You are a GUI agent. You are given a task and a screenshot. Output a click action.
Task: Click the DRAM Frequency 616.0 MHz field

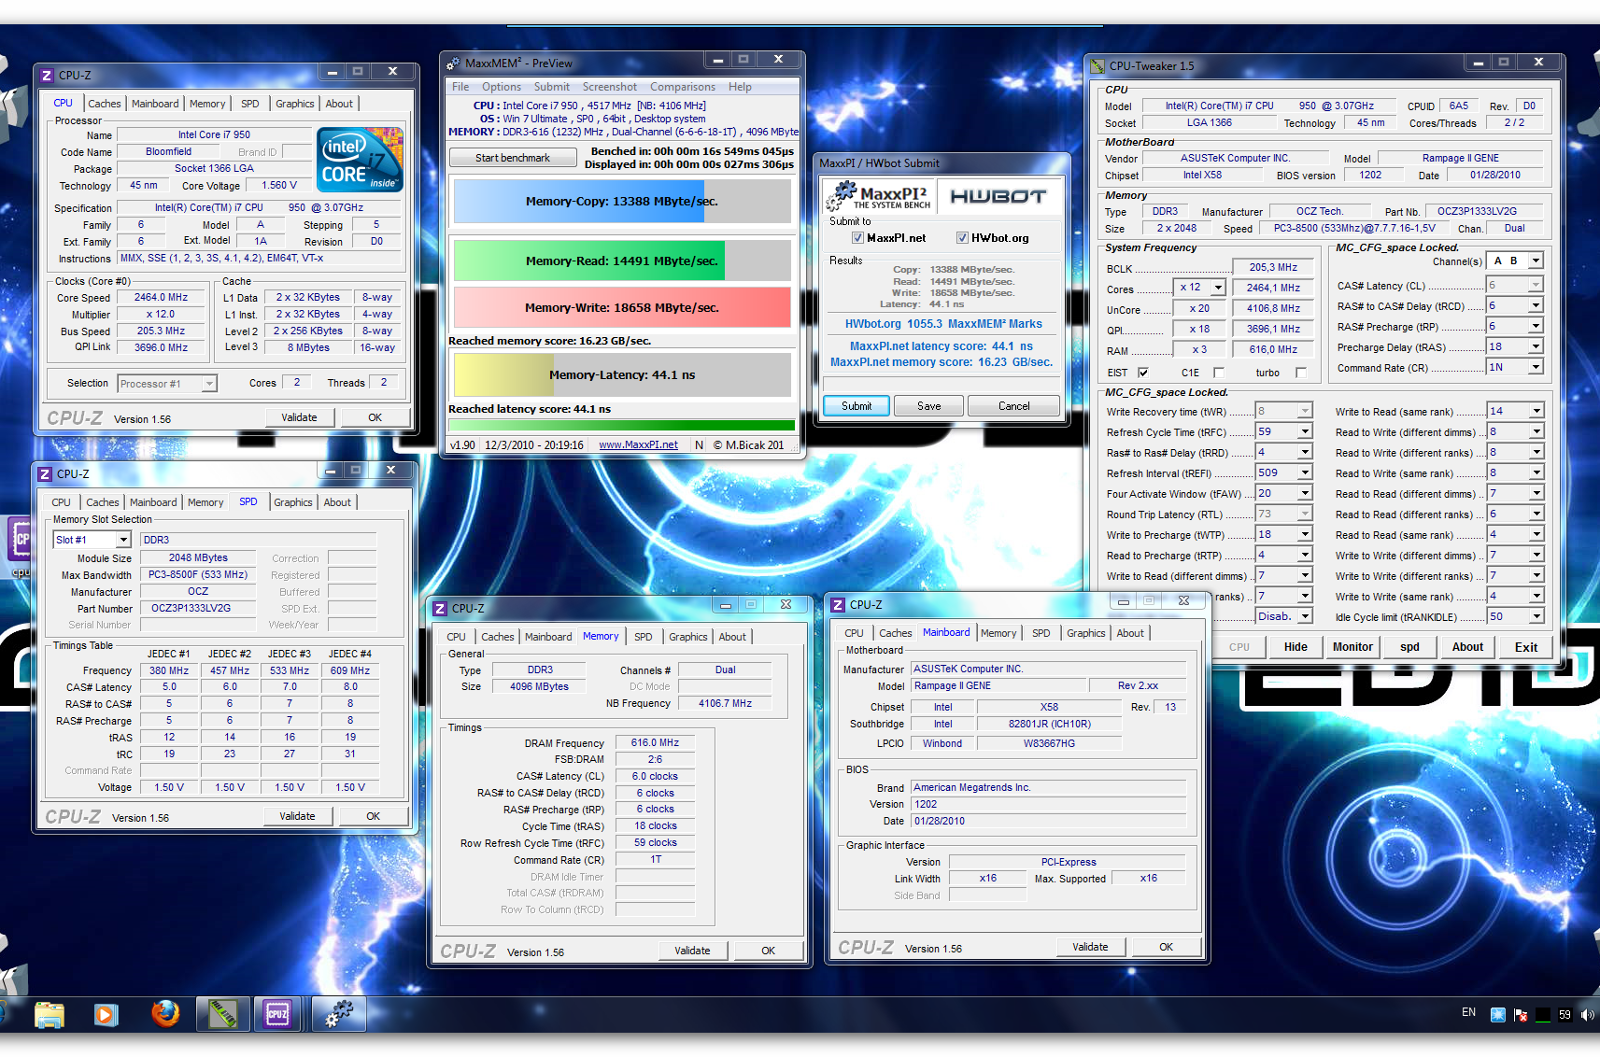point(655,743)
